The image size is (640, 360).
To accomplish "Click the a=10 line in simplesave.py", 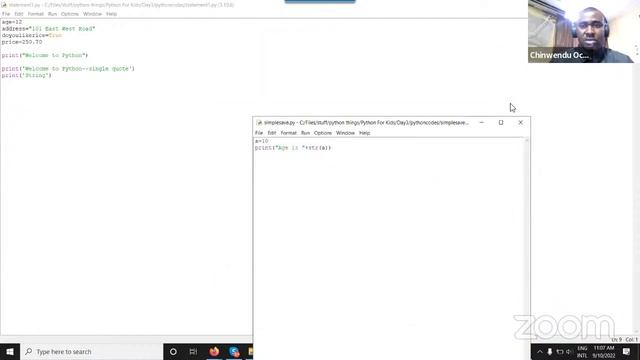I will pyautogui.click(x=262, y=141).
